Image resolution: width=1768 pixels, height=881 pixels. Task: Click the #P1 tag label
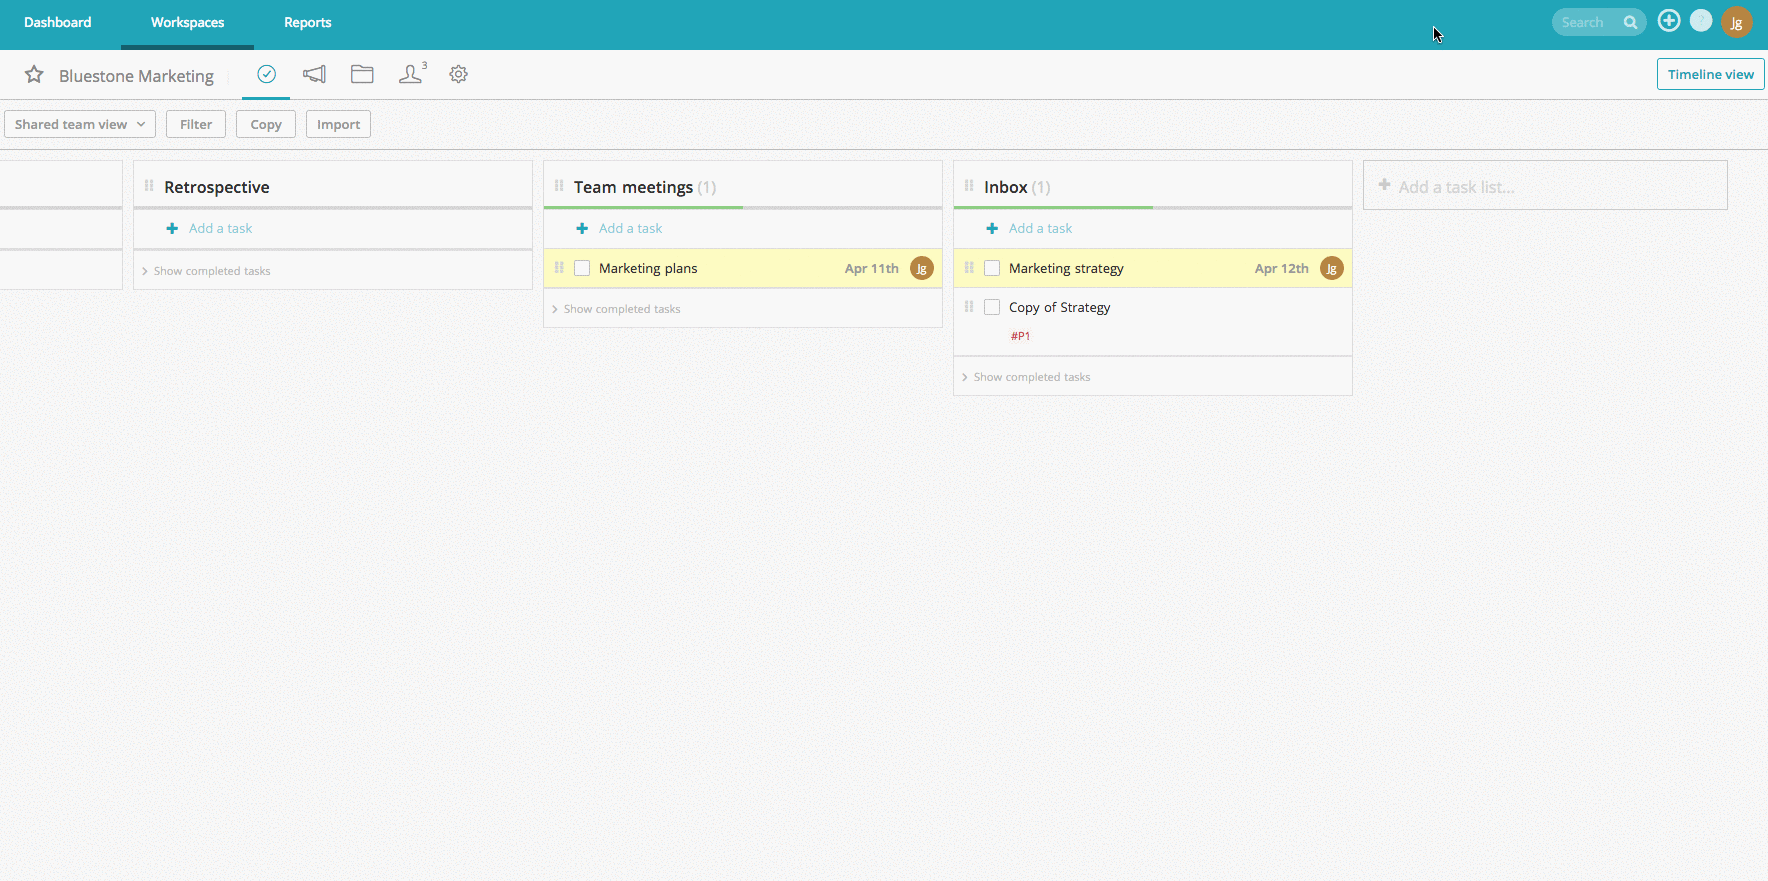pyautogui.click(x=1020, y=336)
